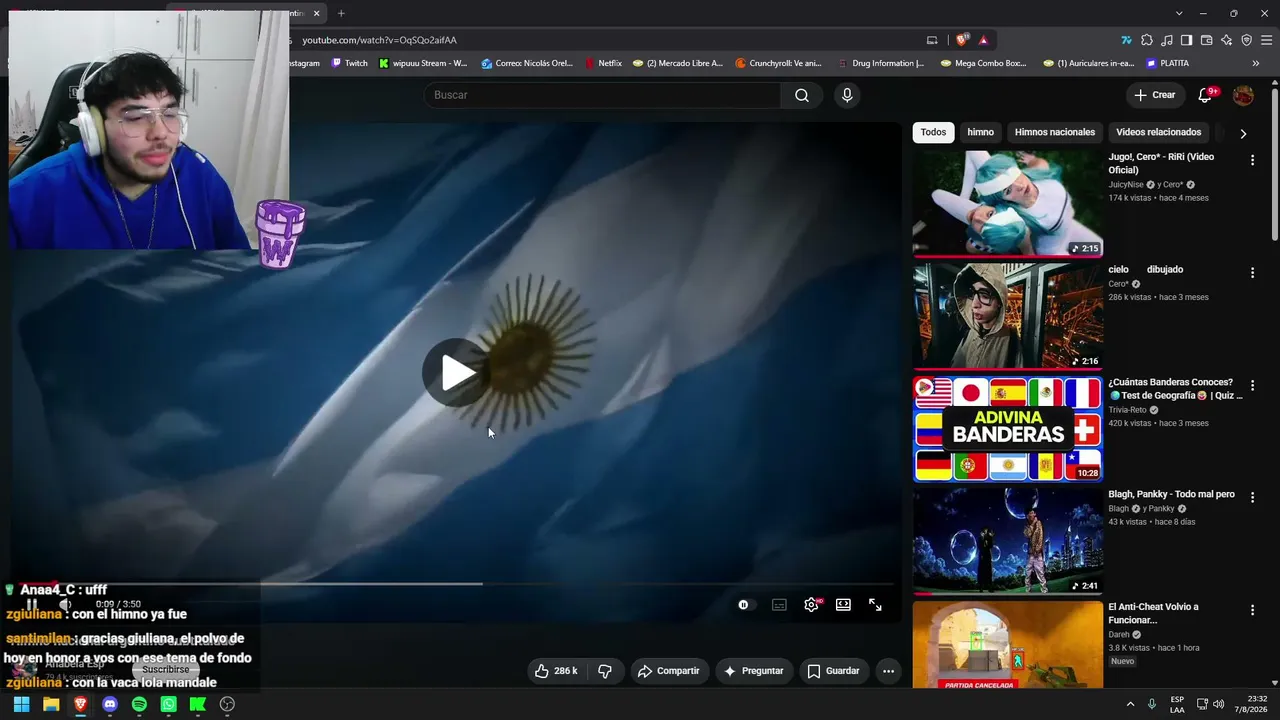
Task: Expand the hidden bookmarks overflow chevron
Action: (1255, 63)
